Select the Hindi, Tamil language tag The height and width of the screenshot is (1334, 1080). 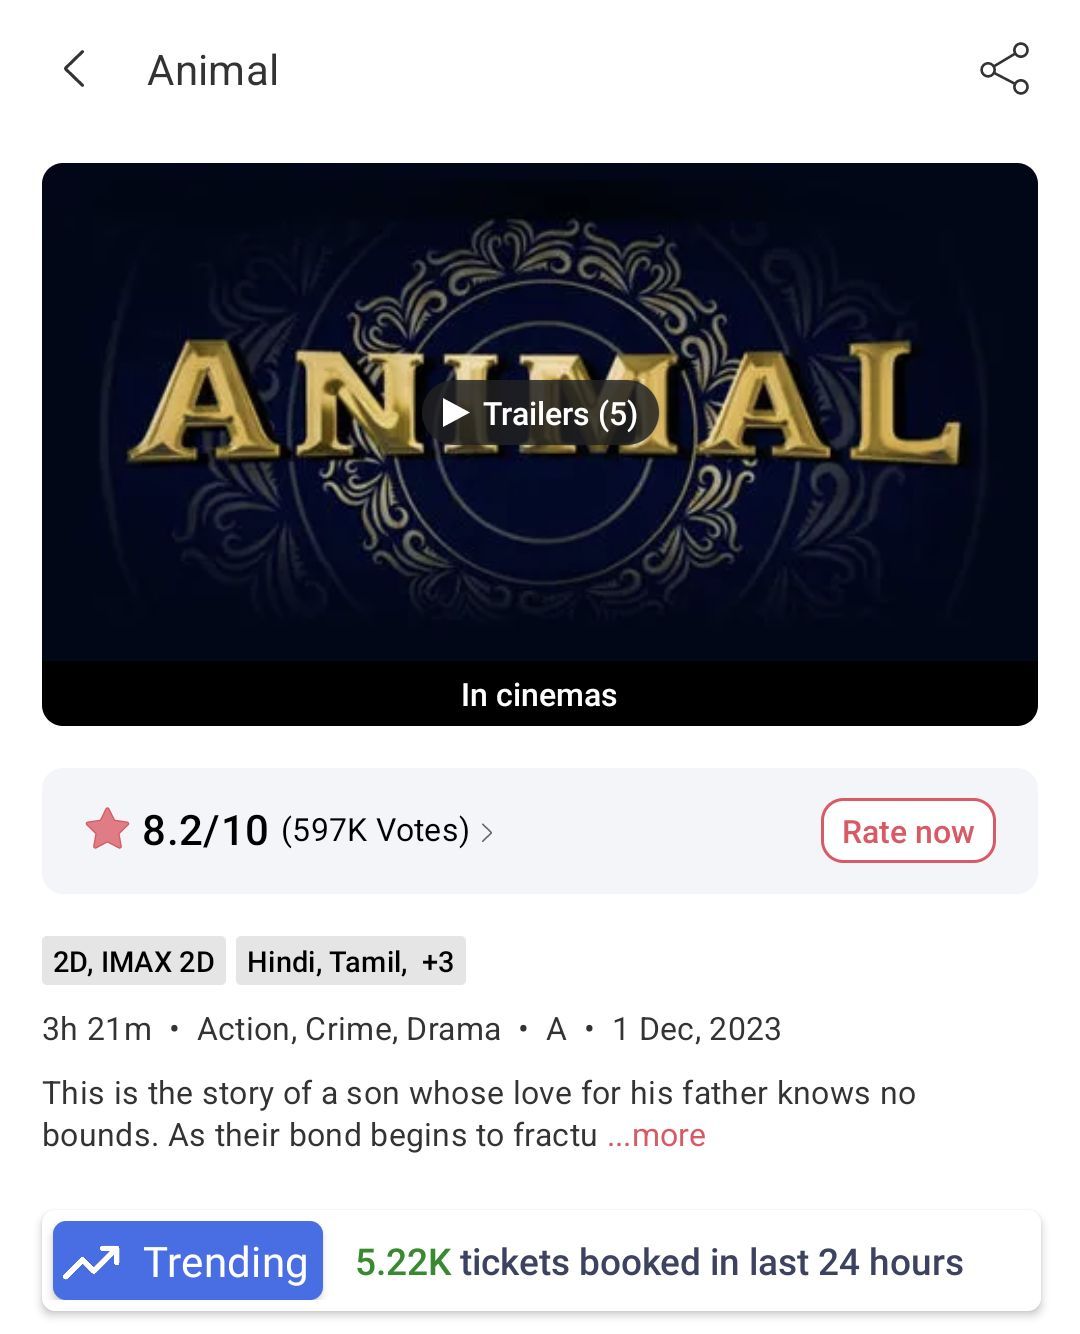(x=326, y=961)
